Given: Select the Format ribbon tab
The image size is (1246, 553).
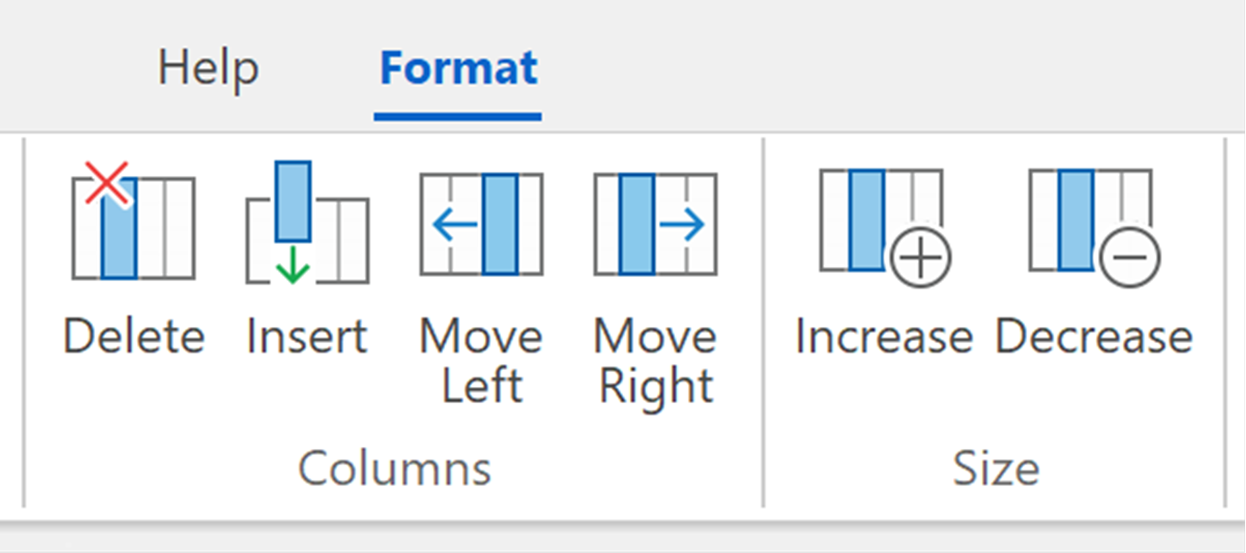Looking at the screenshot, I should coord(458,69).
